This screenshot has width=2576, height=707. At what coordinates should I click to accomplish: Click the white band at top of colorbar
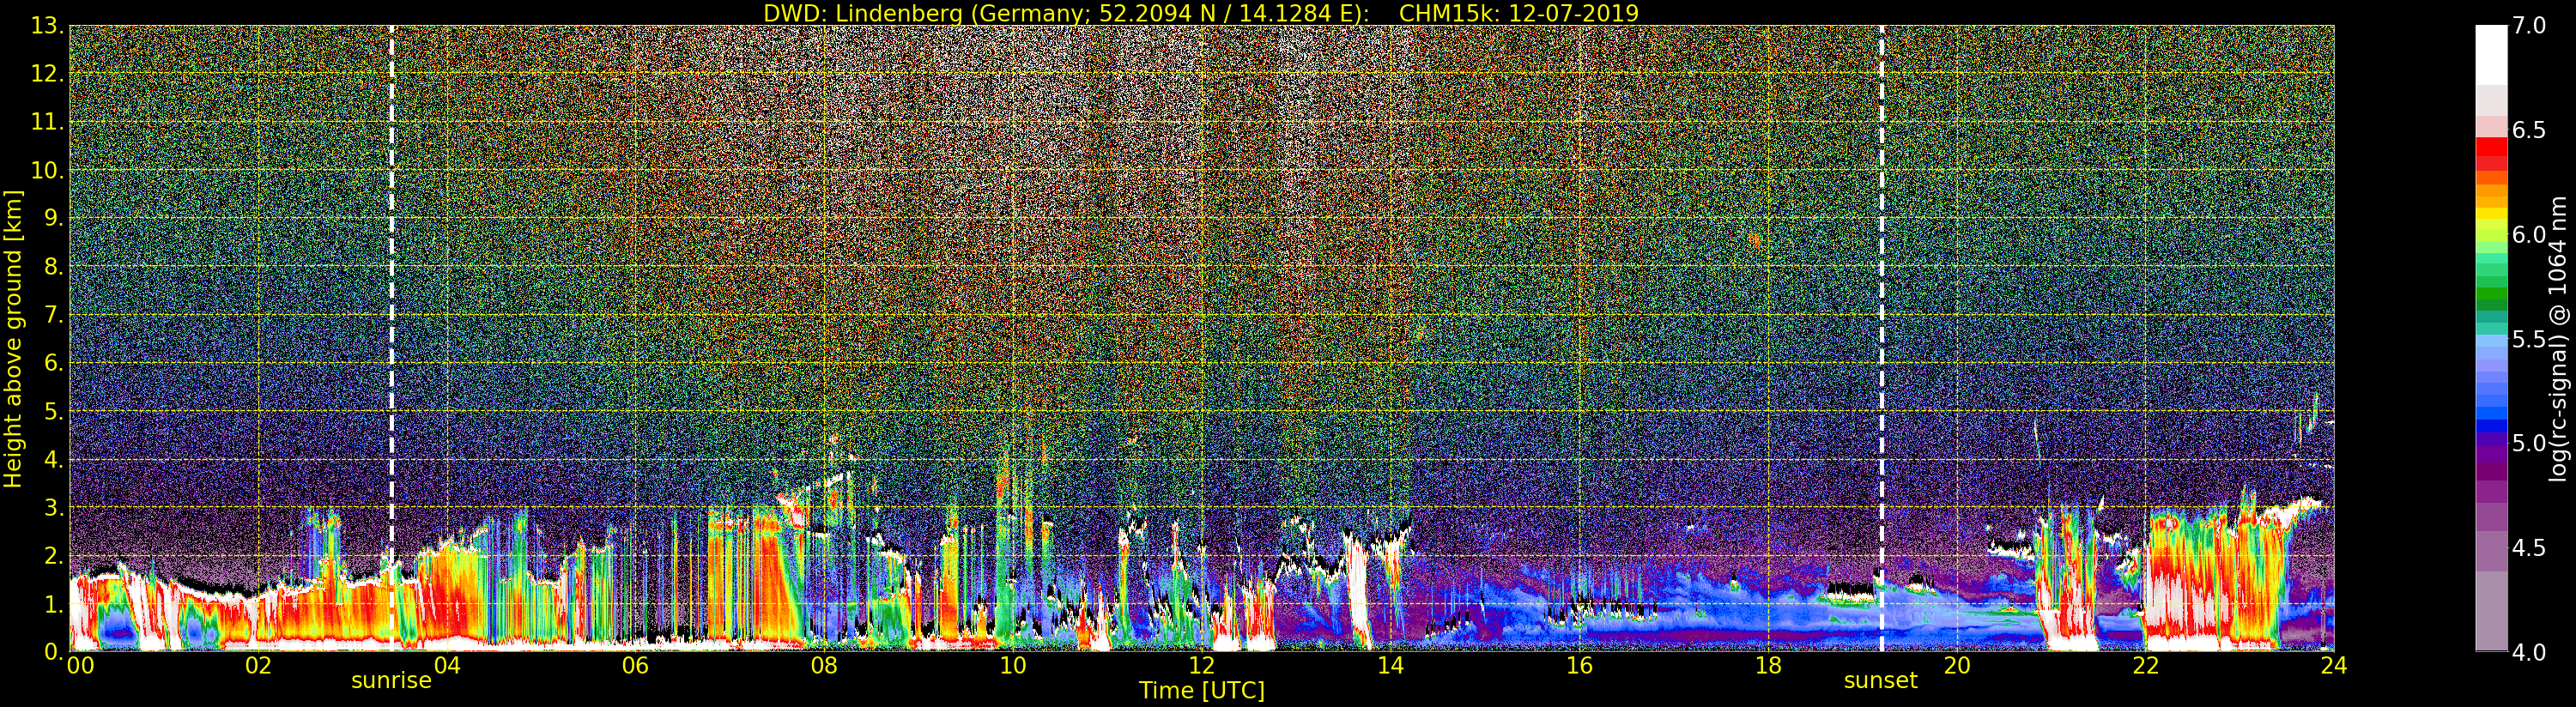pos(2491,55)
